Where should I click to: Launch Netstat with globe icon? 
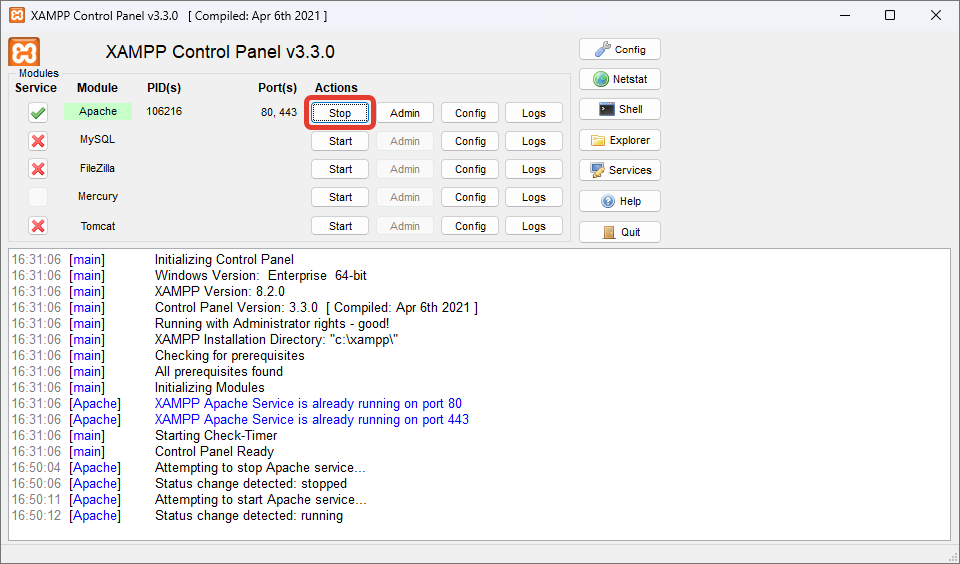(620, 79)
